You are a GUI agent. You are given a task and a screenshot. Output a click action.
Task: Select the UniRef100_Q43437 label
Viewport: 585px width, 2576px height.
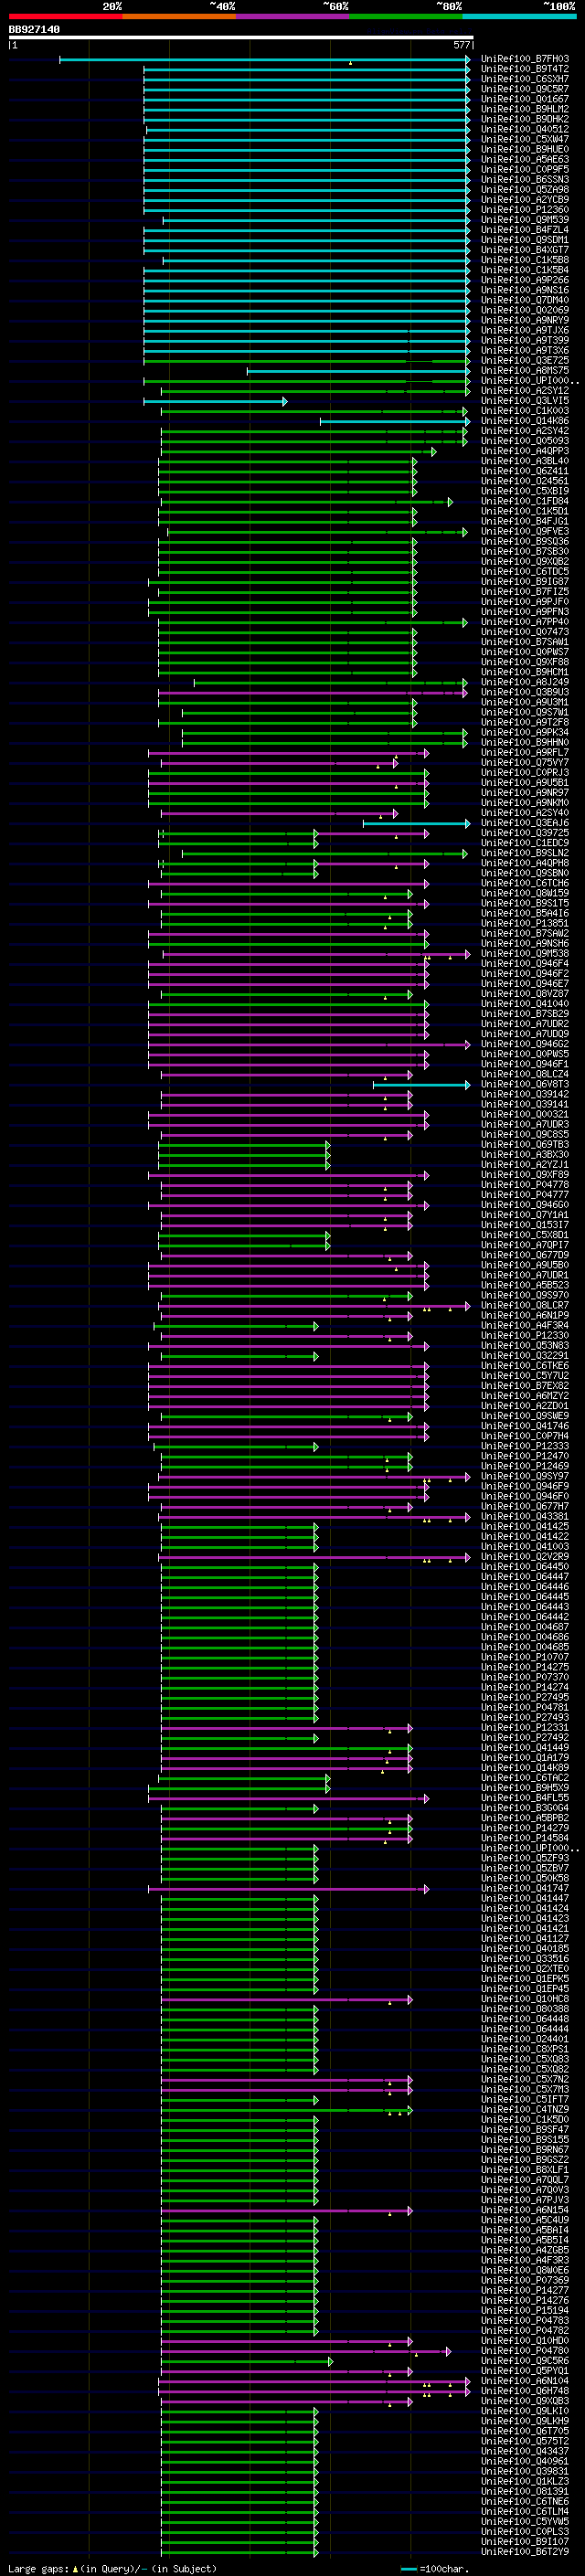pos(524,2451)
